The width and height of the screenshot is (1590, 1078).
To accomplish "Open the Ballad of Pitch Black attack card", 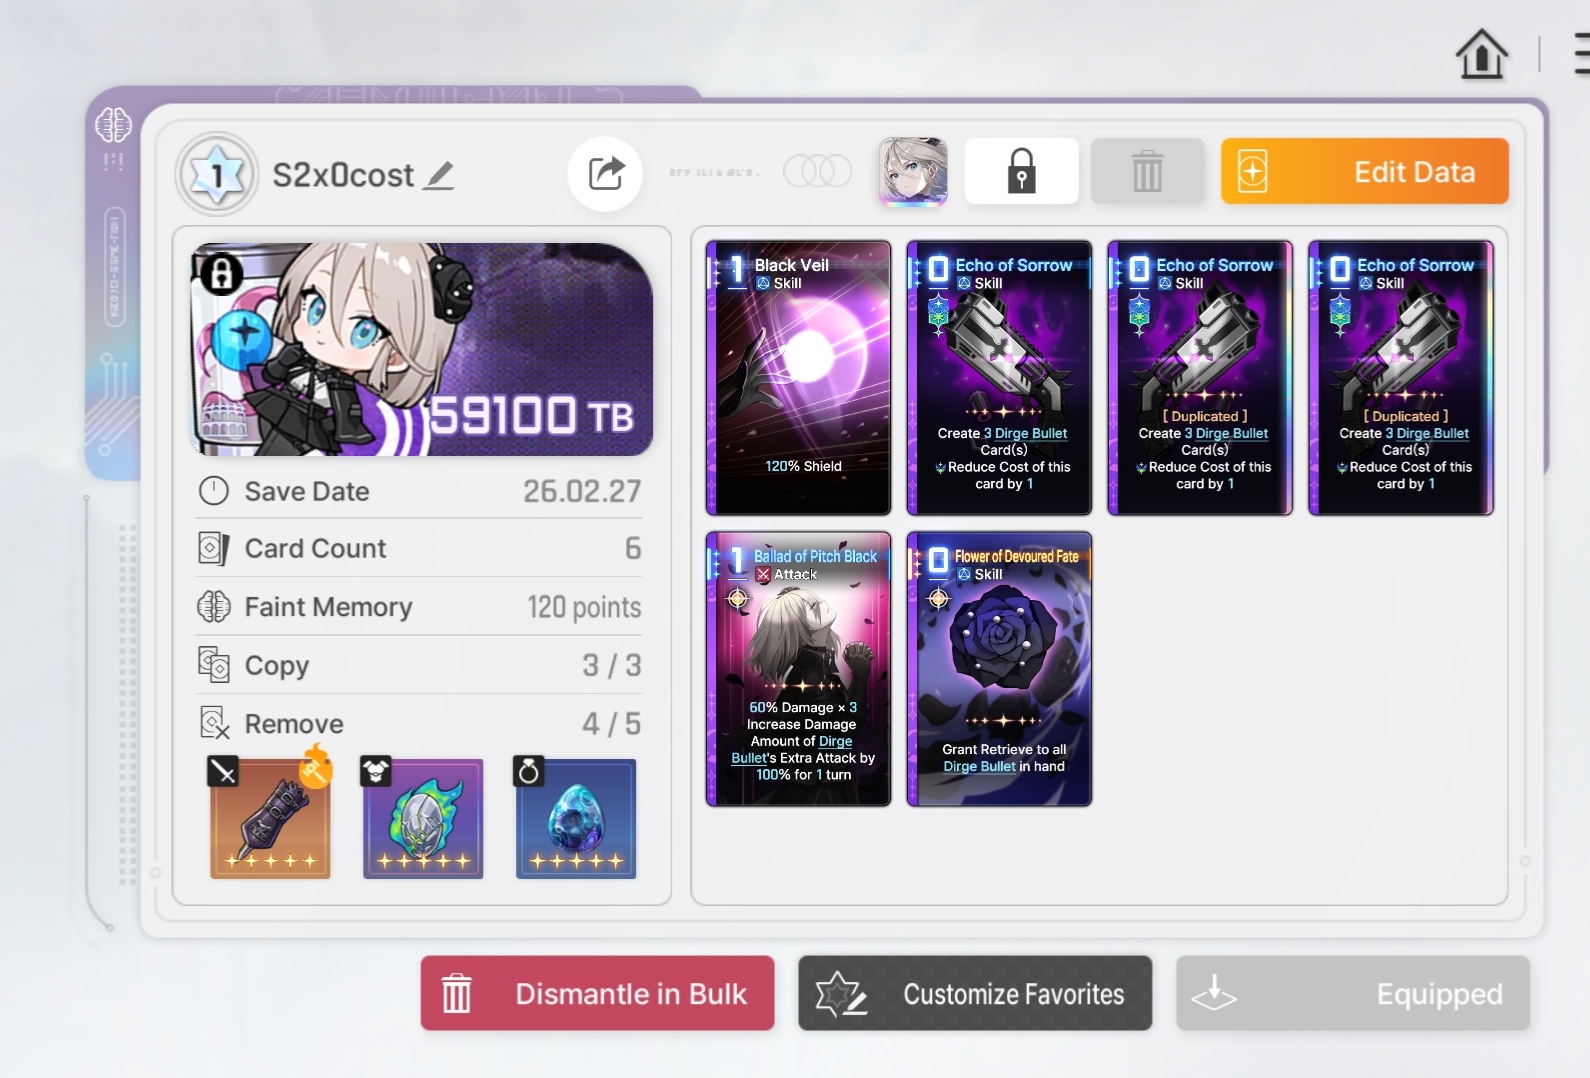I will point(798,669).
